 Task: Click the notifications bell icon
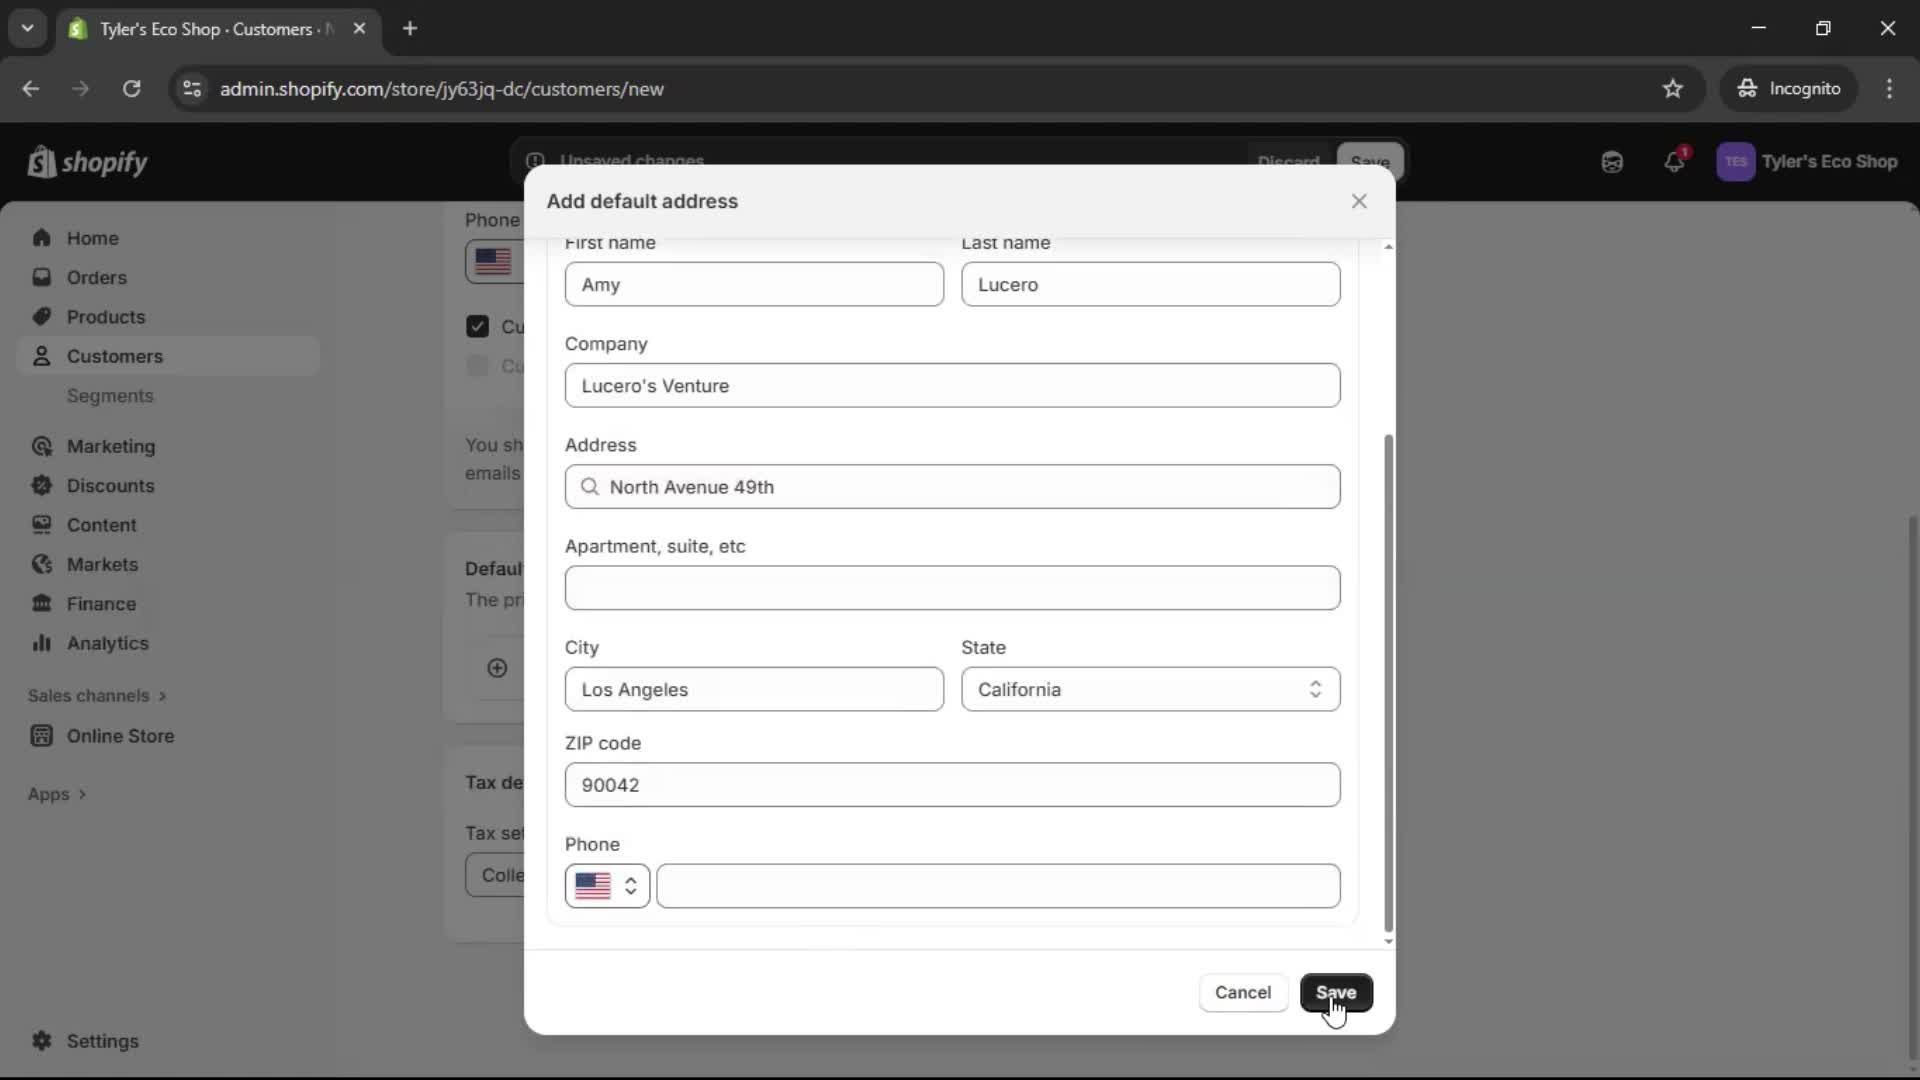coord(1675,162)
